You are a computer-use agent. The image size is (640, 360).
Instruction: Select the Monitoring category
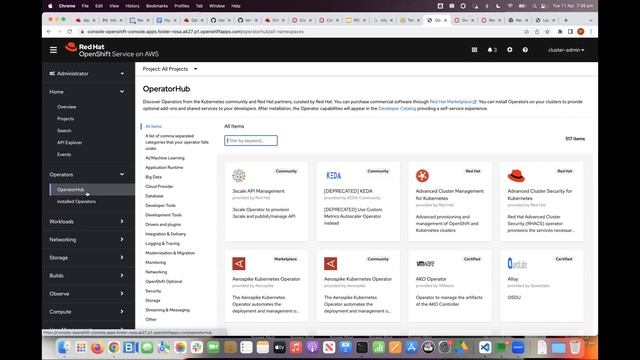tap(156, 262)
